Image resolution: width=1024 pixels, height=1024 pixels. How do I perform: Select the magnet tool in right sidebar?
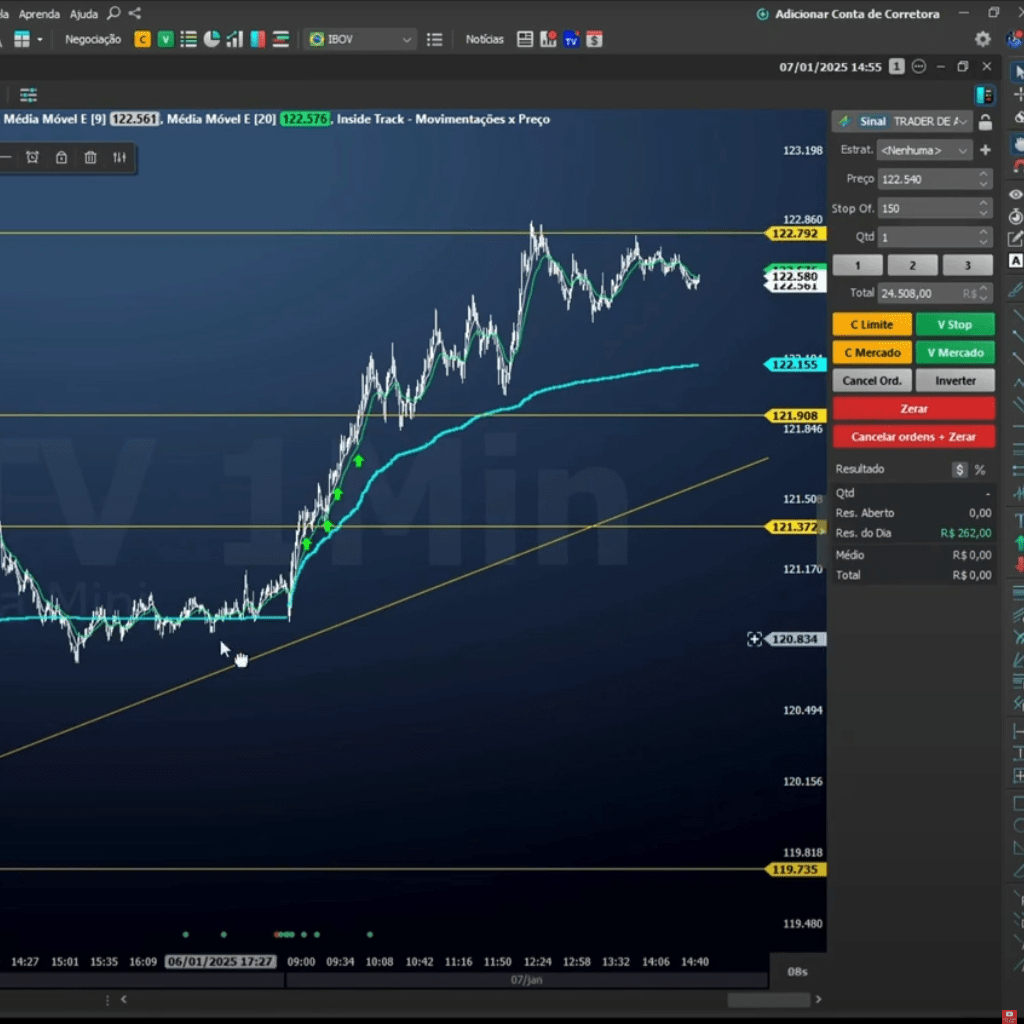(1018, 167)
